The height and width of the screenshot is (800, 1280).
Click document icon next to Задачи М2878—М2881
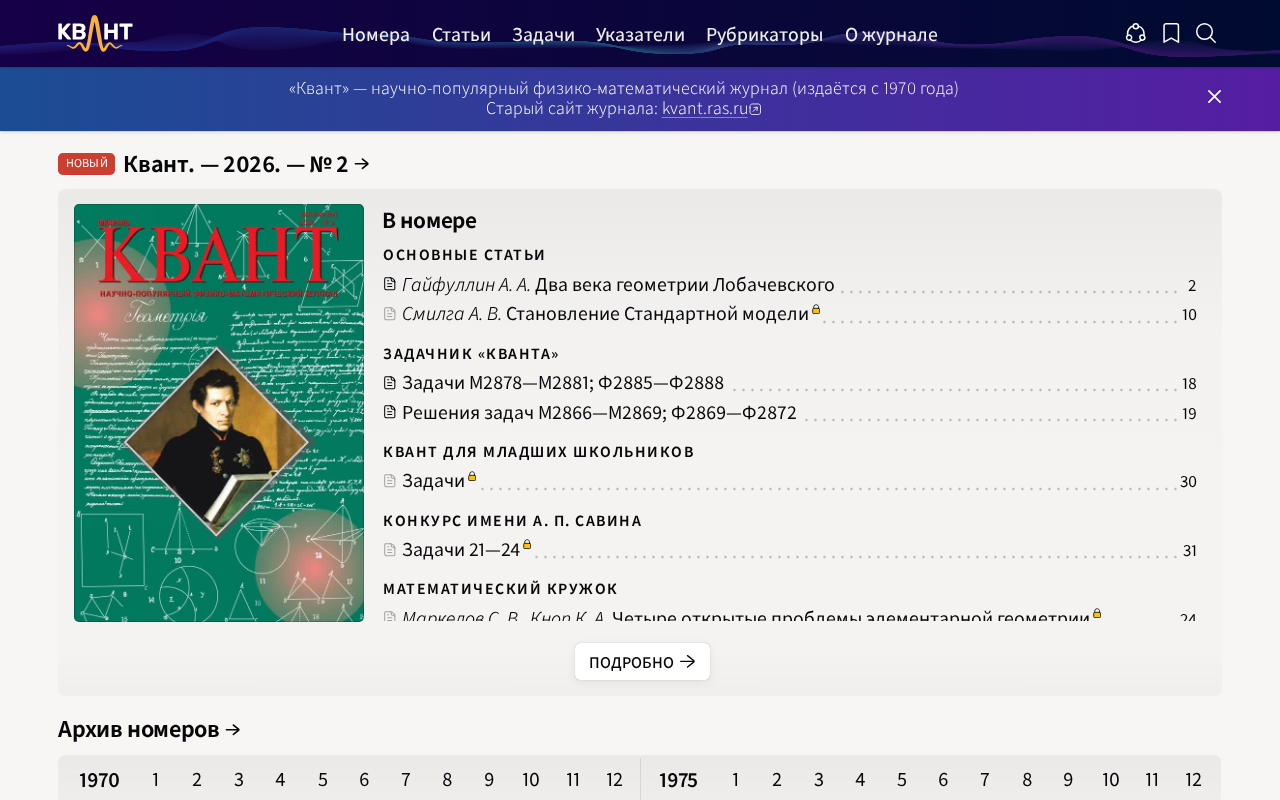[x=390, y=383]
